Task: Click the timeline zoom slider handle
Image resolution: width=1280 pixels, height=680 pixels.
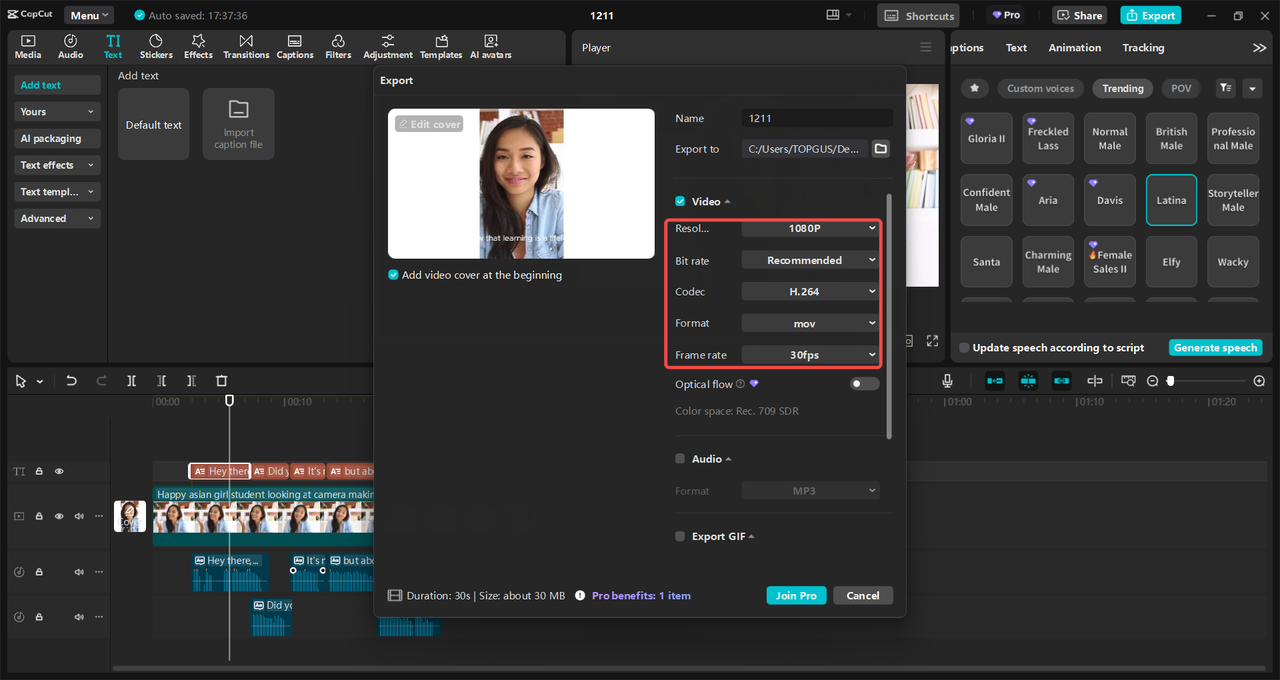Action: click(1171, 381)
